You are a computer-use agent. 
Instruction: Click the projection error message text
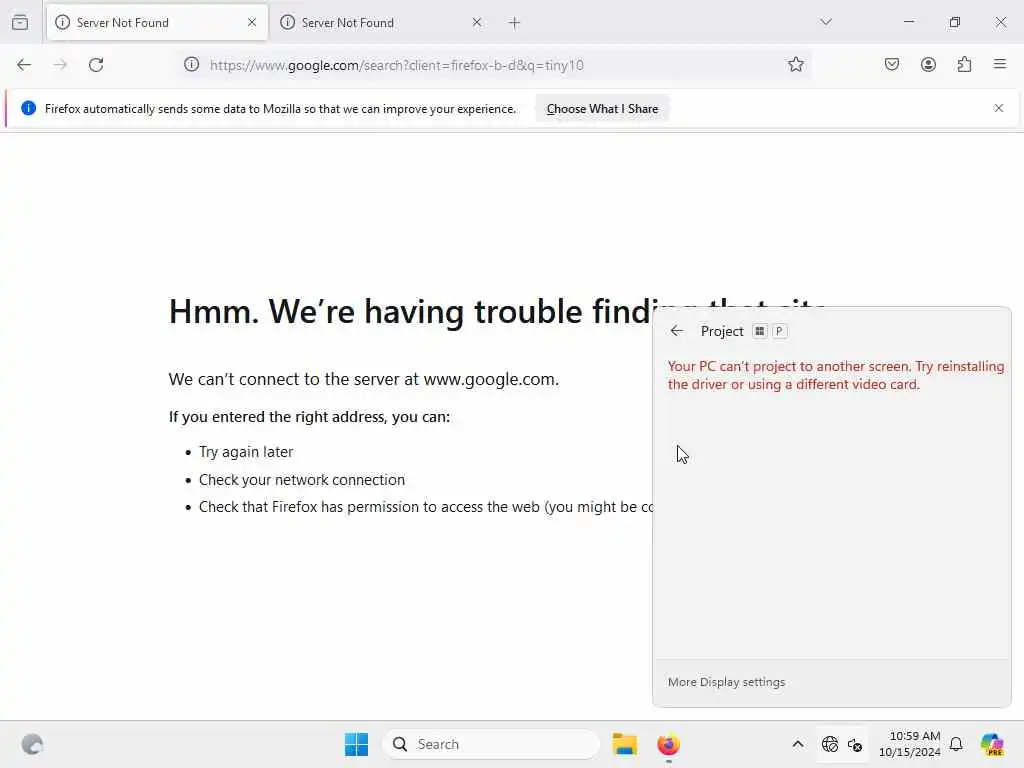tap(836, 376)
